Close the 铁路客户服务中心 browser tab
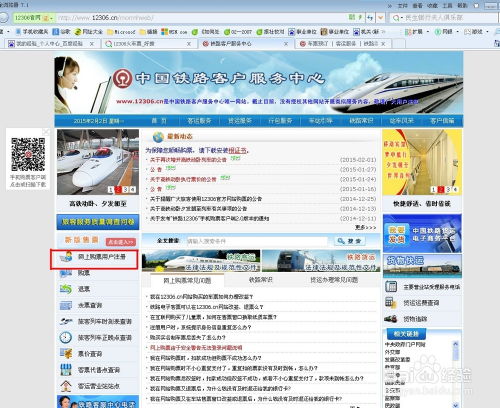This screenshot has height=408, width=500. tap(286, 44)
